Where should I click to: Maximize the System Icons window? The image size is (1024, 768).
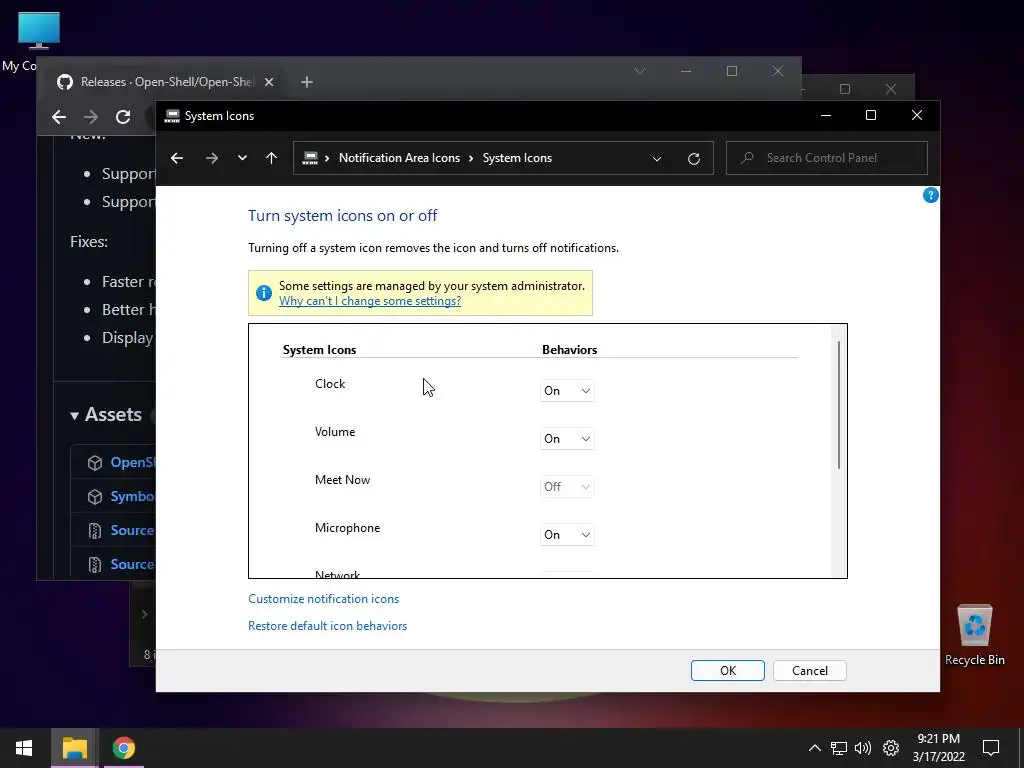(871, 116)
